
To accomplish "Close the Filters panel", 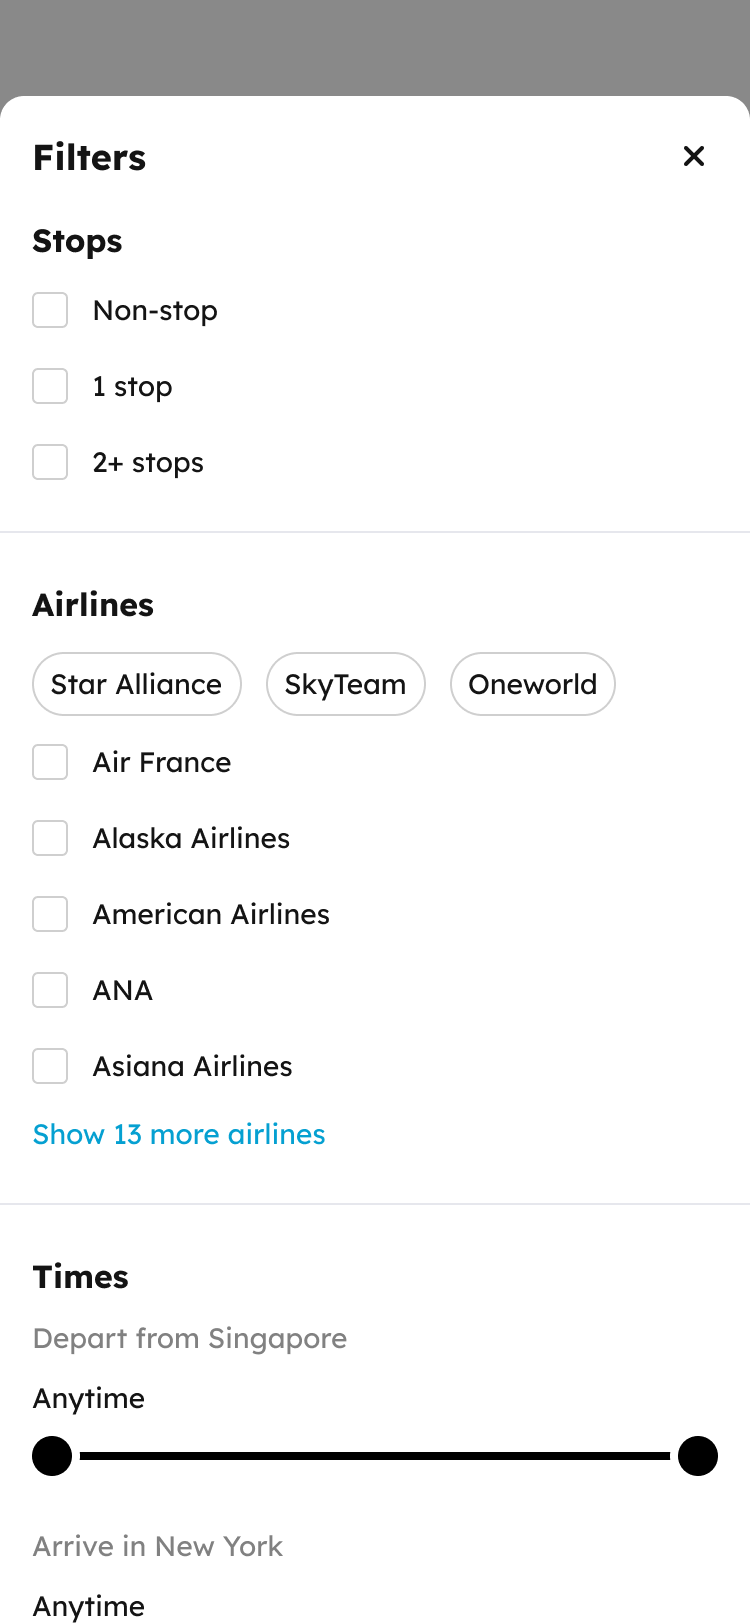I will point(694,156).
